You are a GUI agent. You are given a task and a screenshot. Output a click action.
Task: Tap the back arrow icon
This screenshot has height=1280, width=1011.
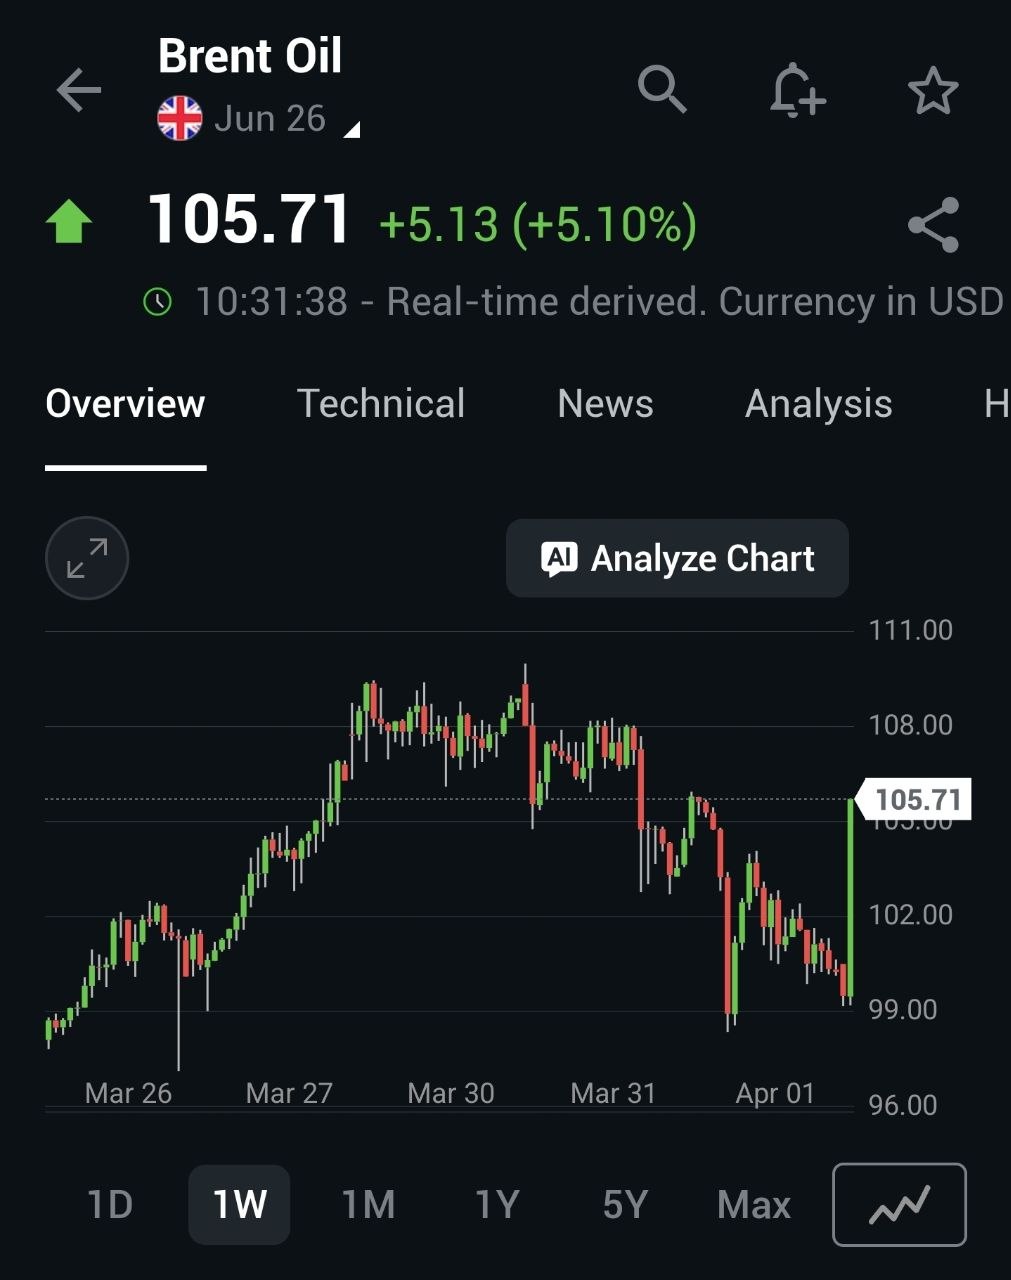(79, 90)
